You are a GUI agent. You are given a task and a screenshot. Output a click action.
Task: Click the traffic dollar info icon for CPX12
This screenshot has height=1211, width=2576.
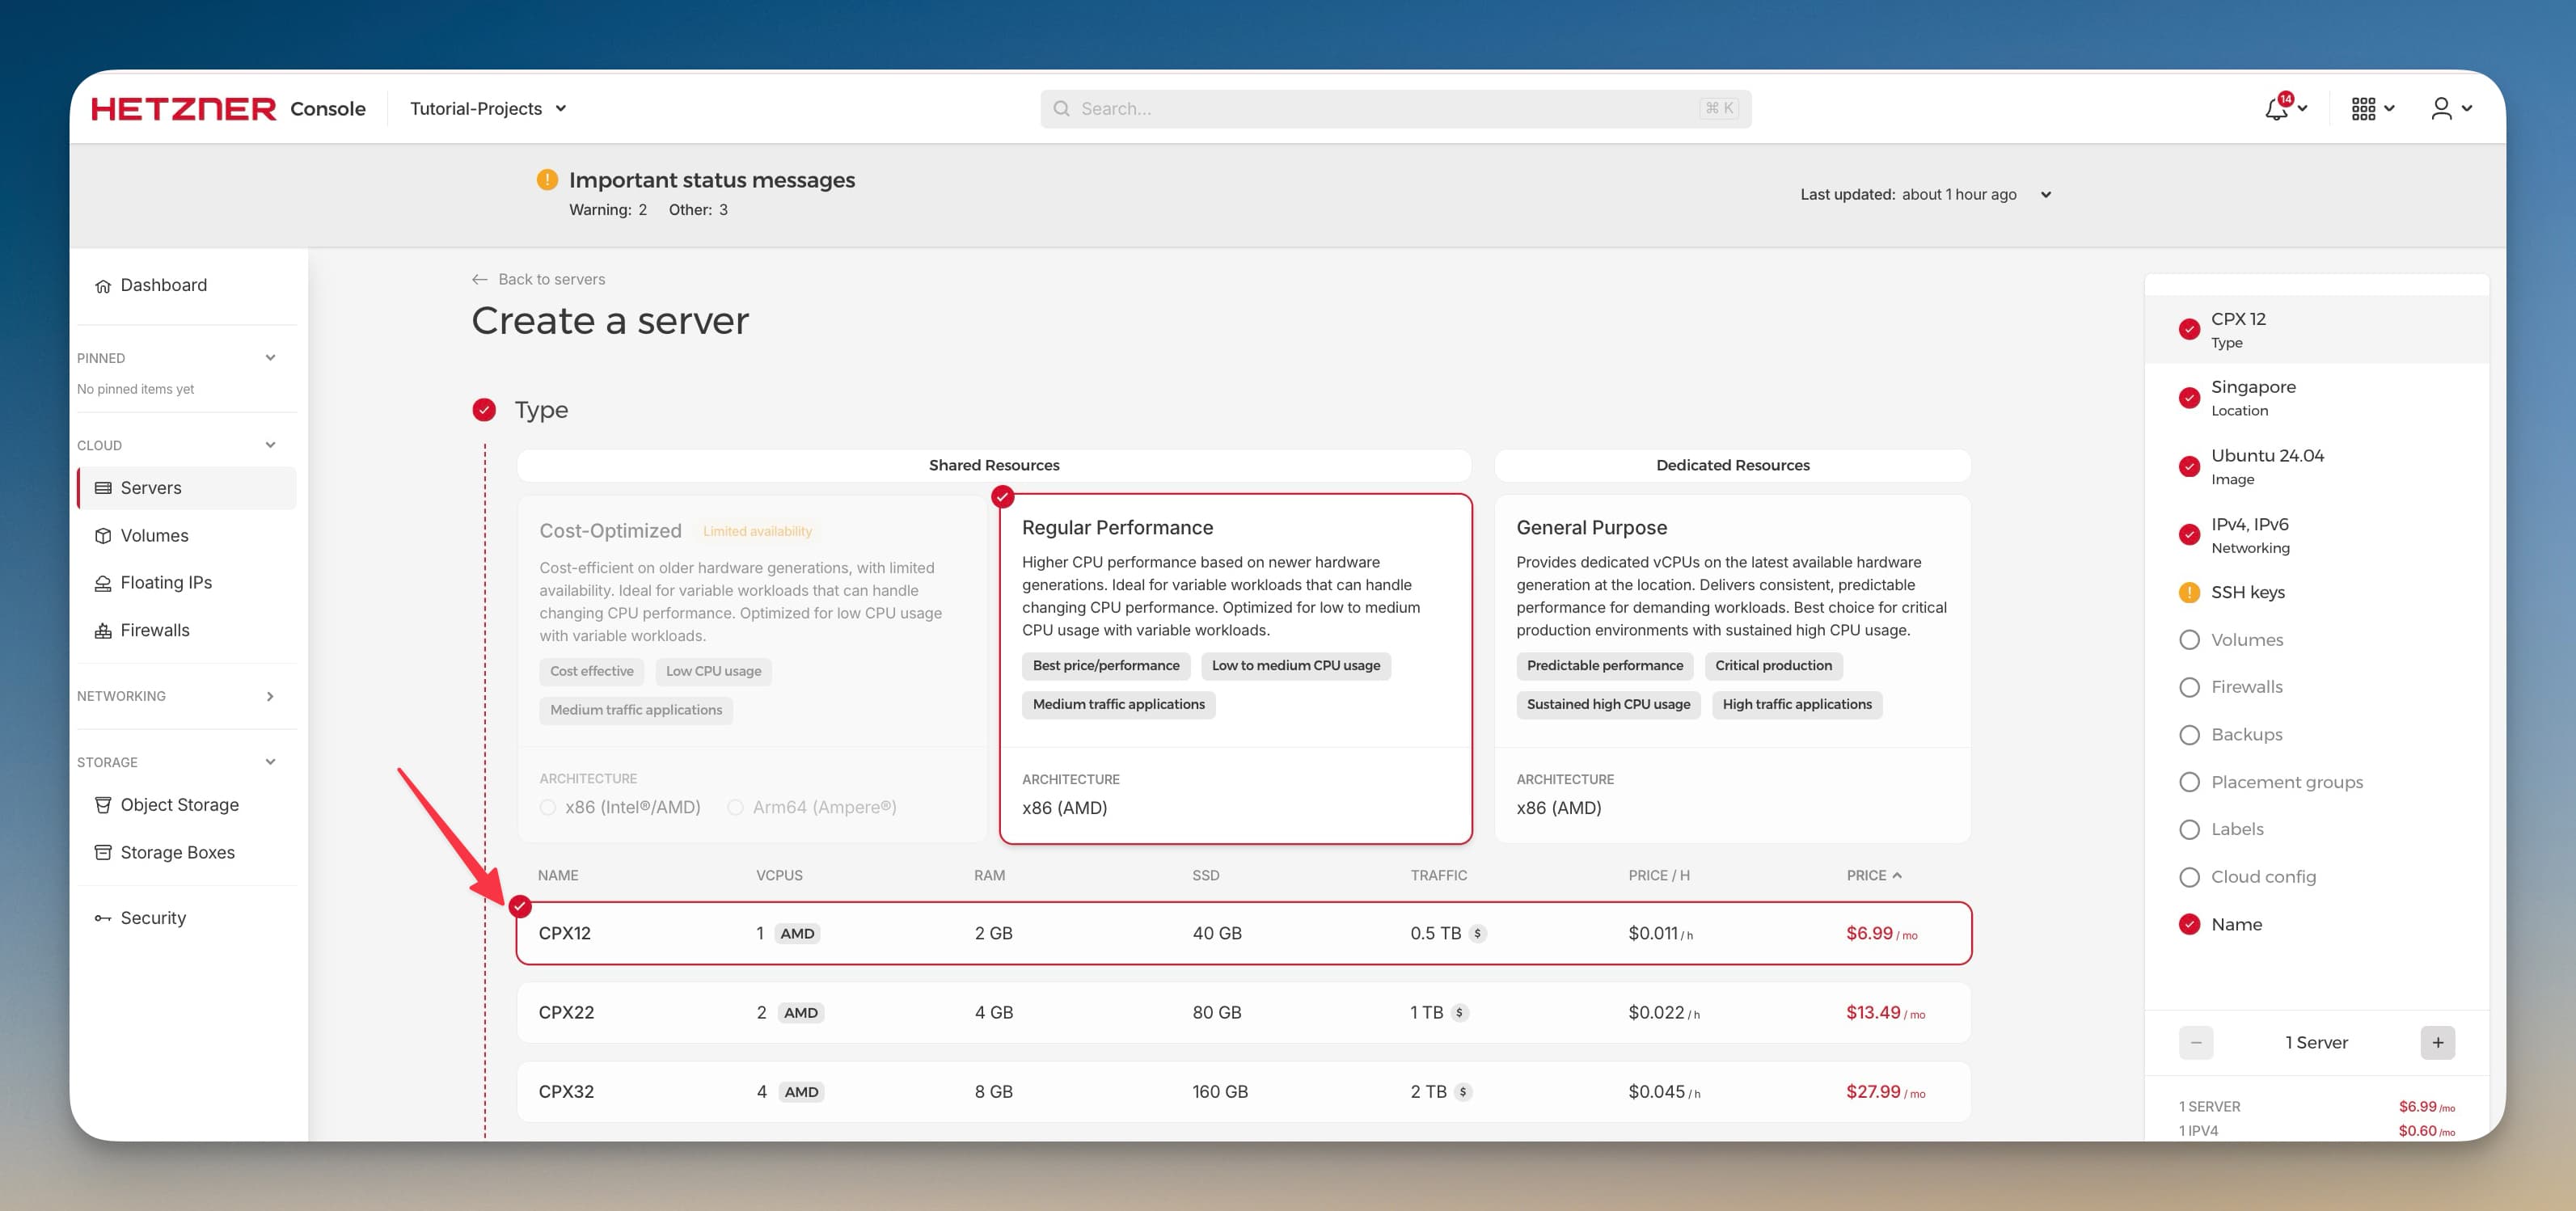coord(1477,934)
